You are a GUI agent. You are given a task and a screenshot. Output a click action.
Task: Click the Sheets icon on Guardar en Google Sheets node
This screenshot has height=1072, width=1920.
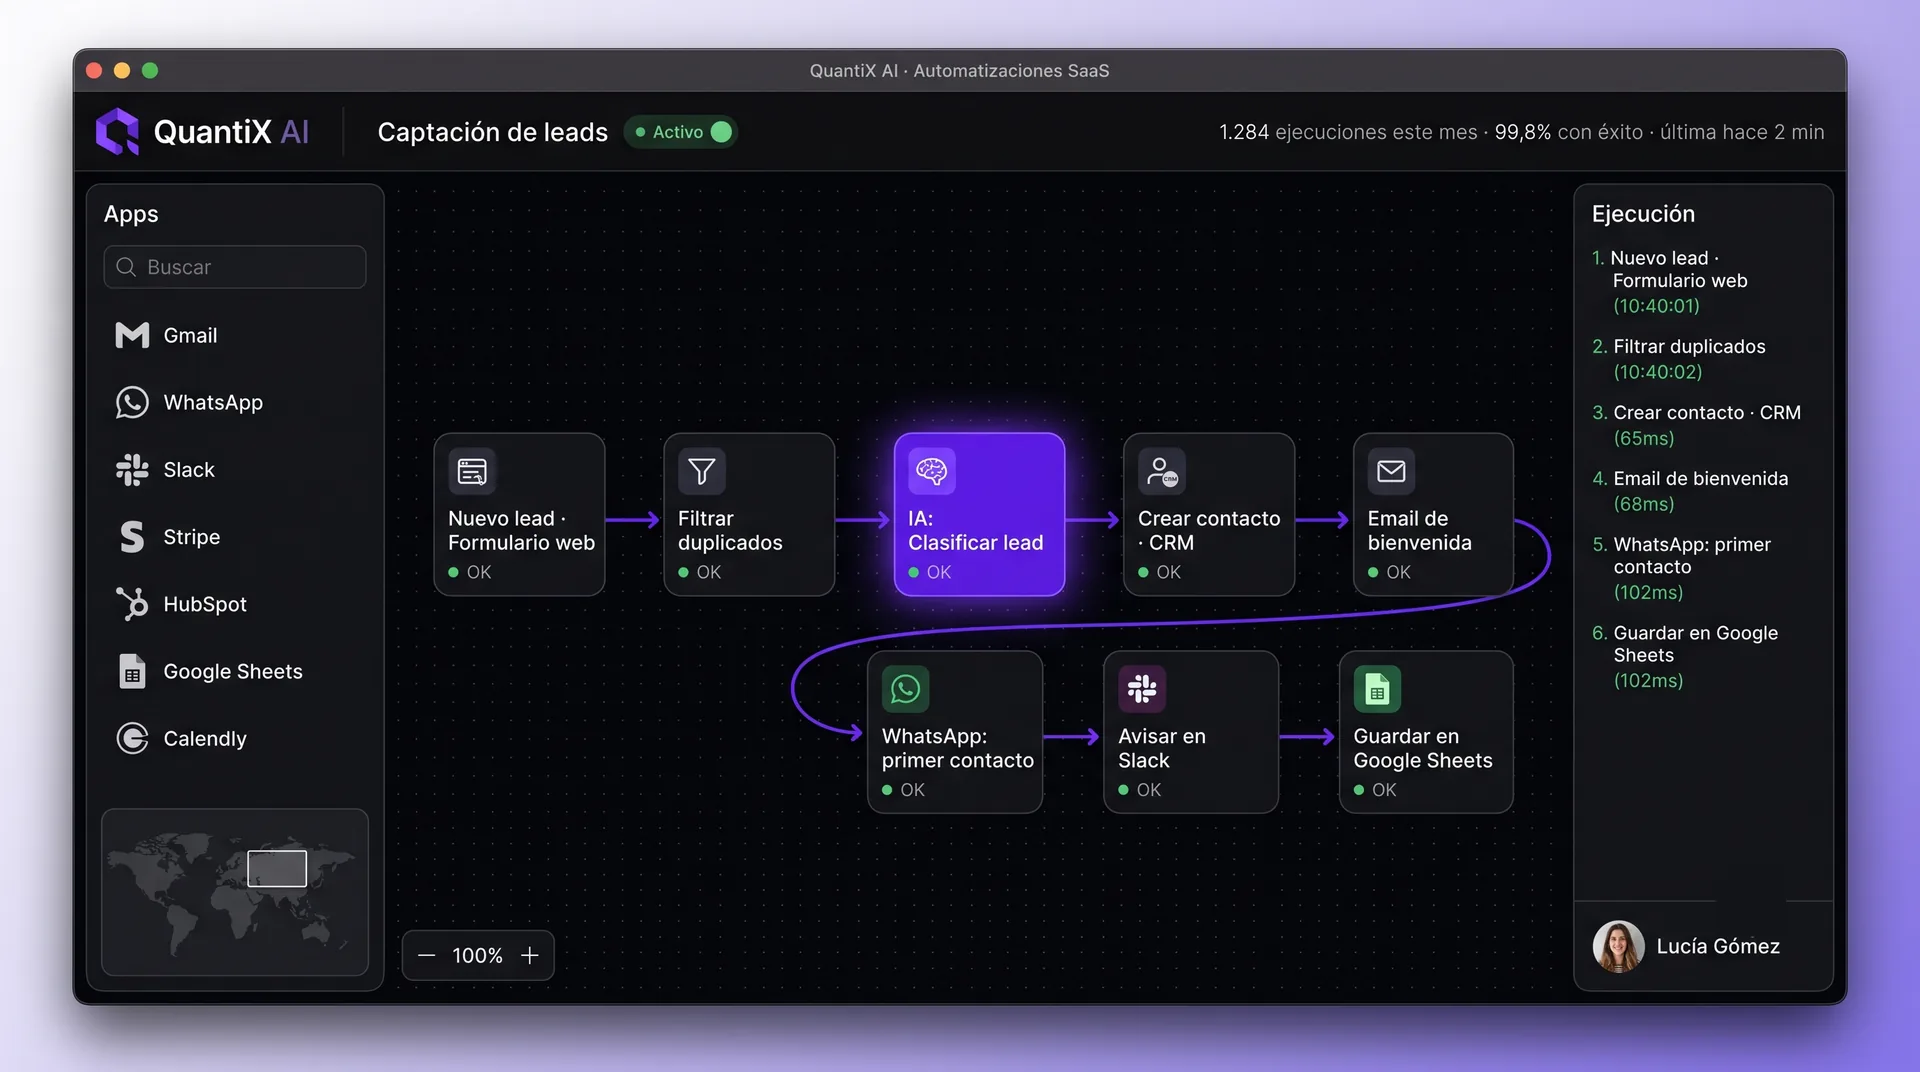pyautogui.click(x=1377, y=689)
